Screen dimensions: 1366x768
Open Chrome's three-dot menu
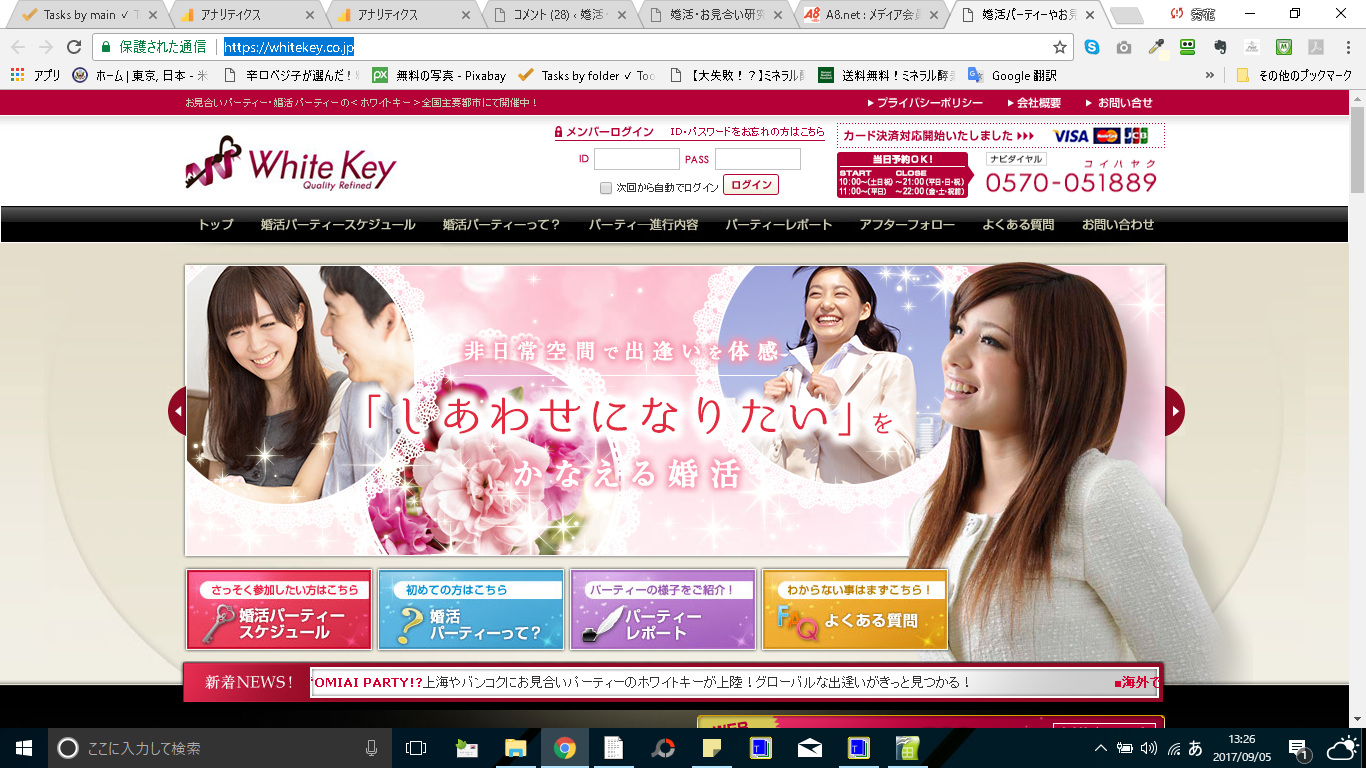pyautogui.click(x=1347, y=47)
